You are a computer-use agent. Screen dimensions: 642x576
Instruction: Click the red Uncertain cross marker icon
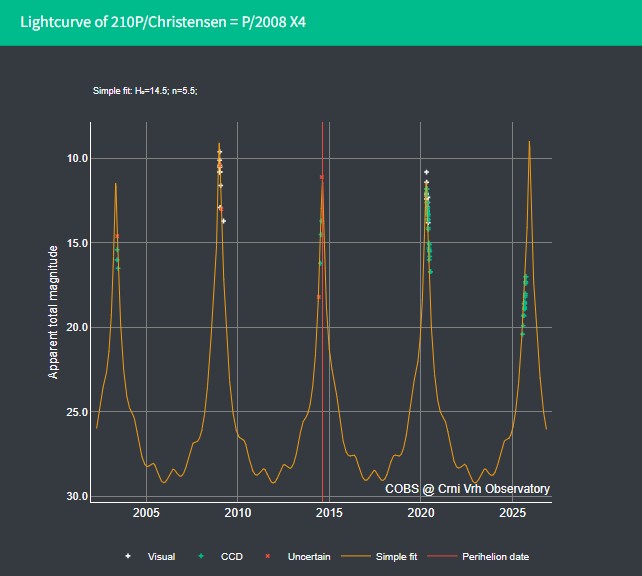pos(268,556)
